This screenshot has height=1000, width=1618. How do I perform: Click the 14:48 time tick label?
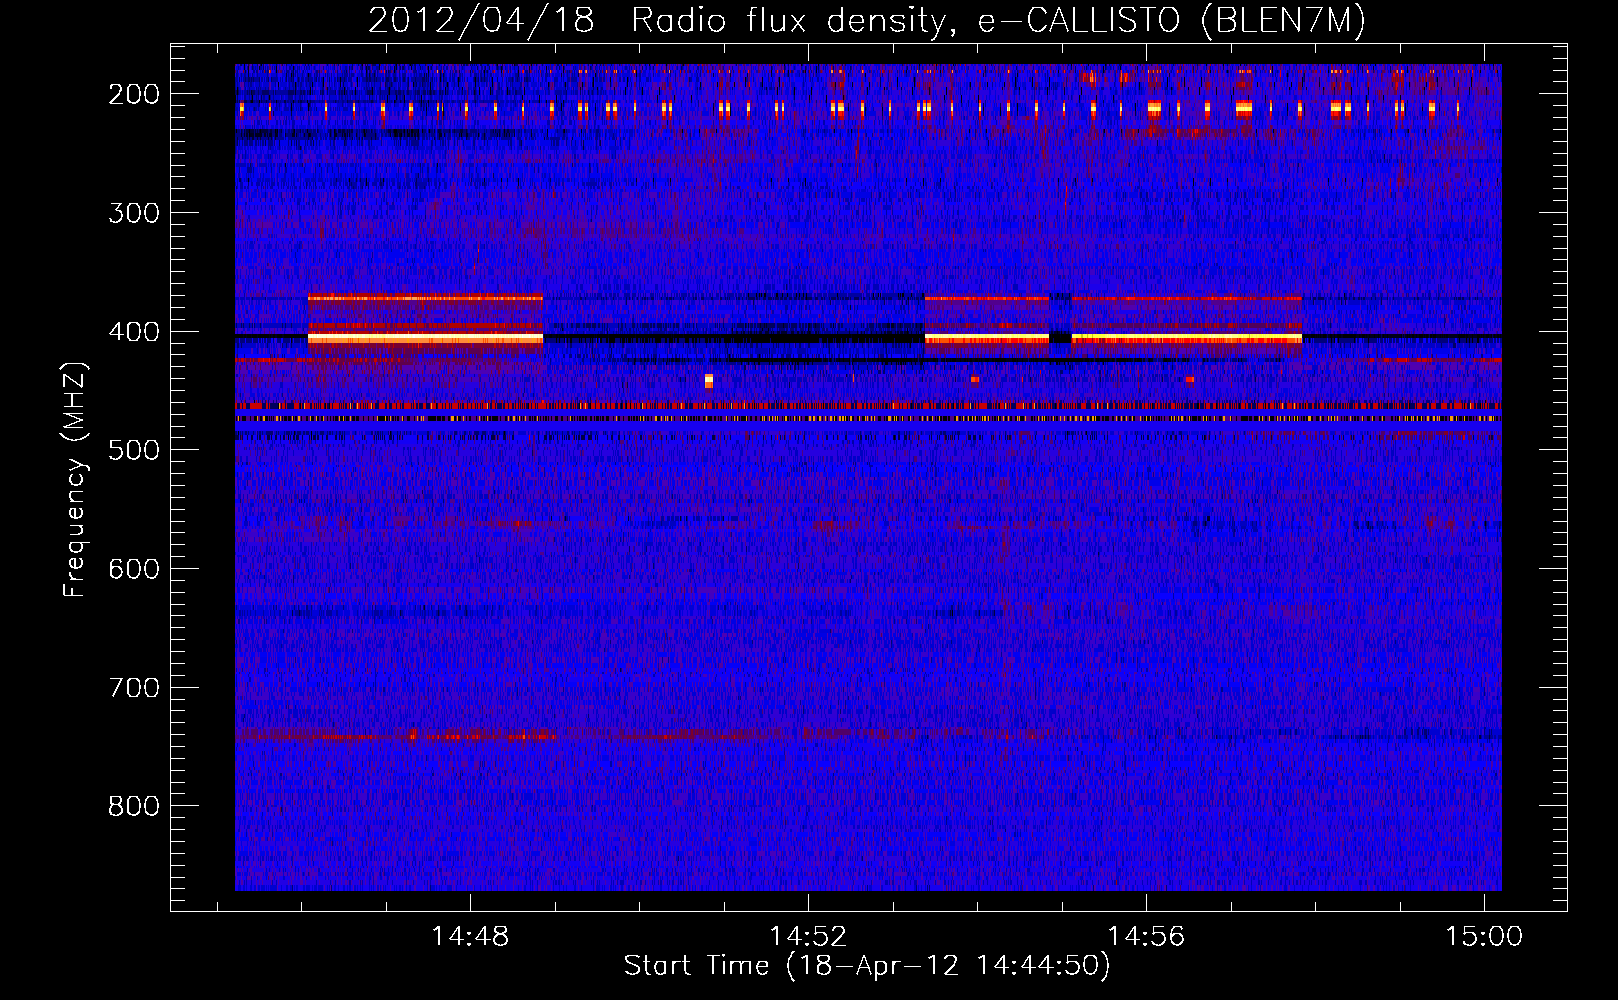(469, 936)
